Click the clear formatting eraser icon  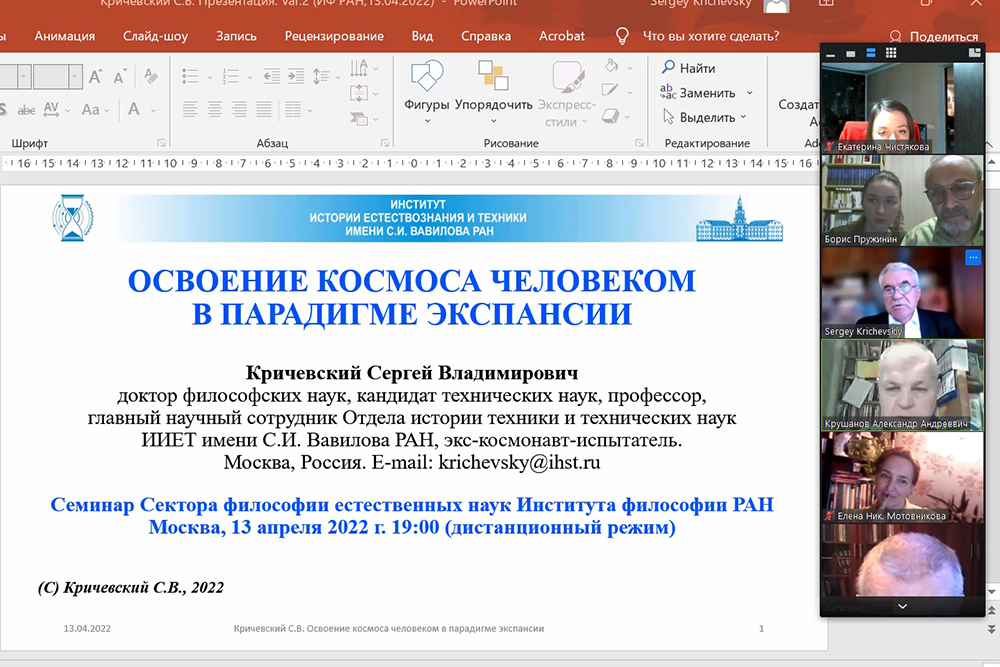tap(150, 76)
